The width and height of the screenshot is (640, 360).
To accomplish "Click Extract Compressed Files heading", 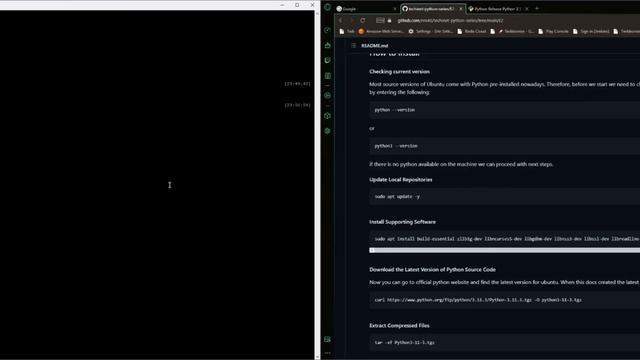I will click(x=399, y=326).
